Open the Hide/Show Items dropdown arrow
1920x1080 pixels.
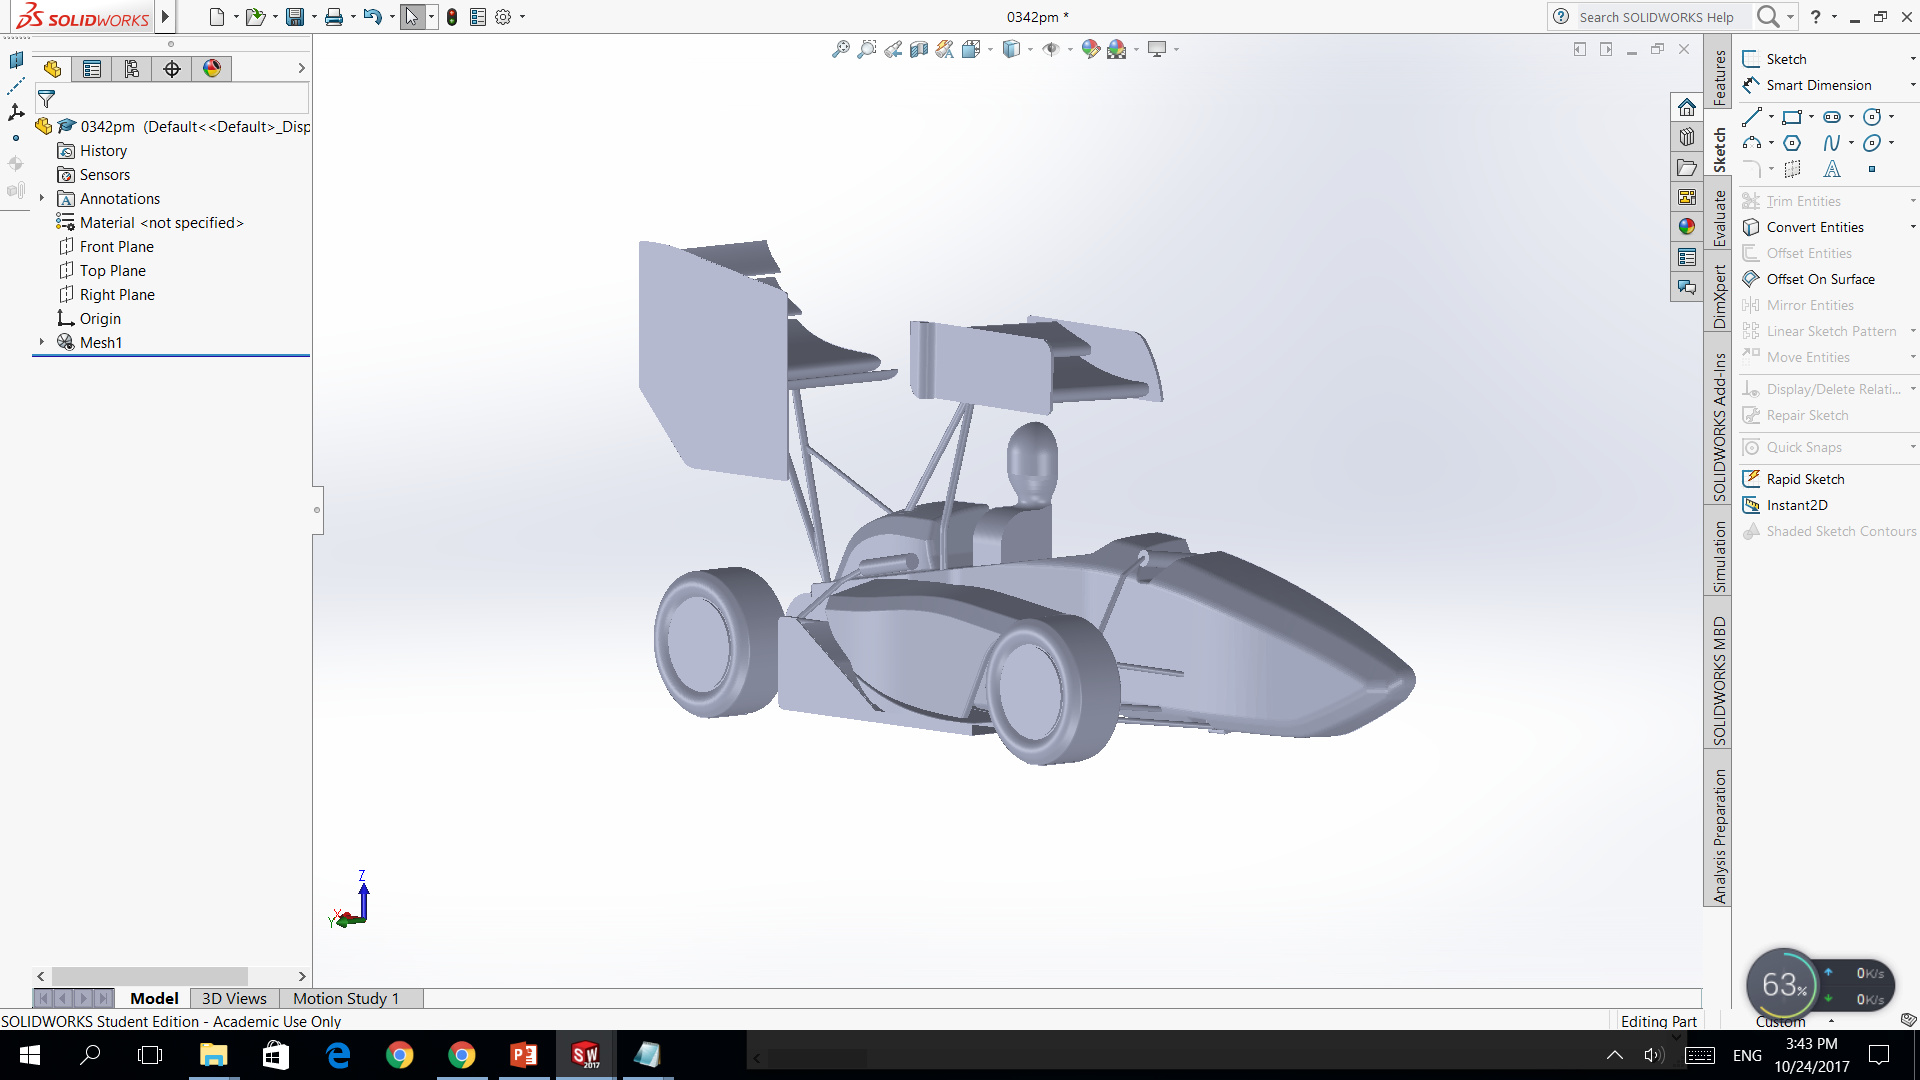(1070, 49)
